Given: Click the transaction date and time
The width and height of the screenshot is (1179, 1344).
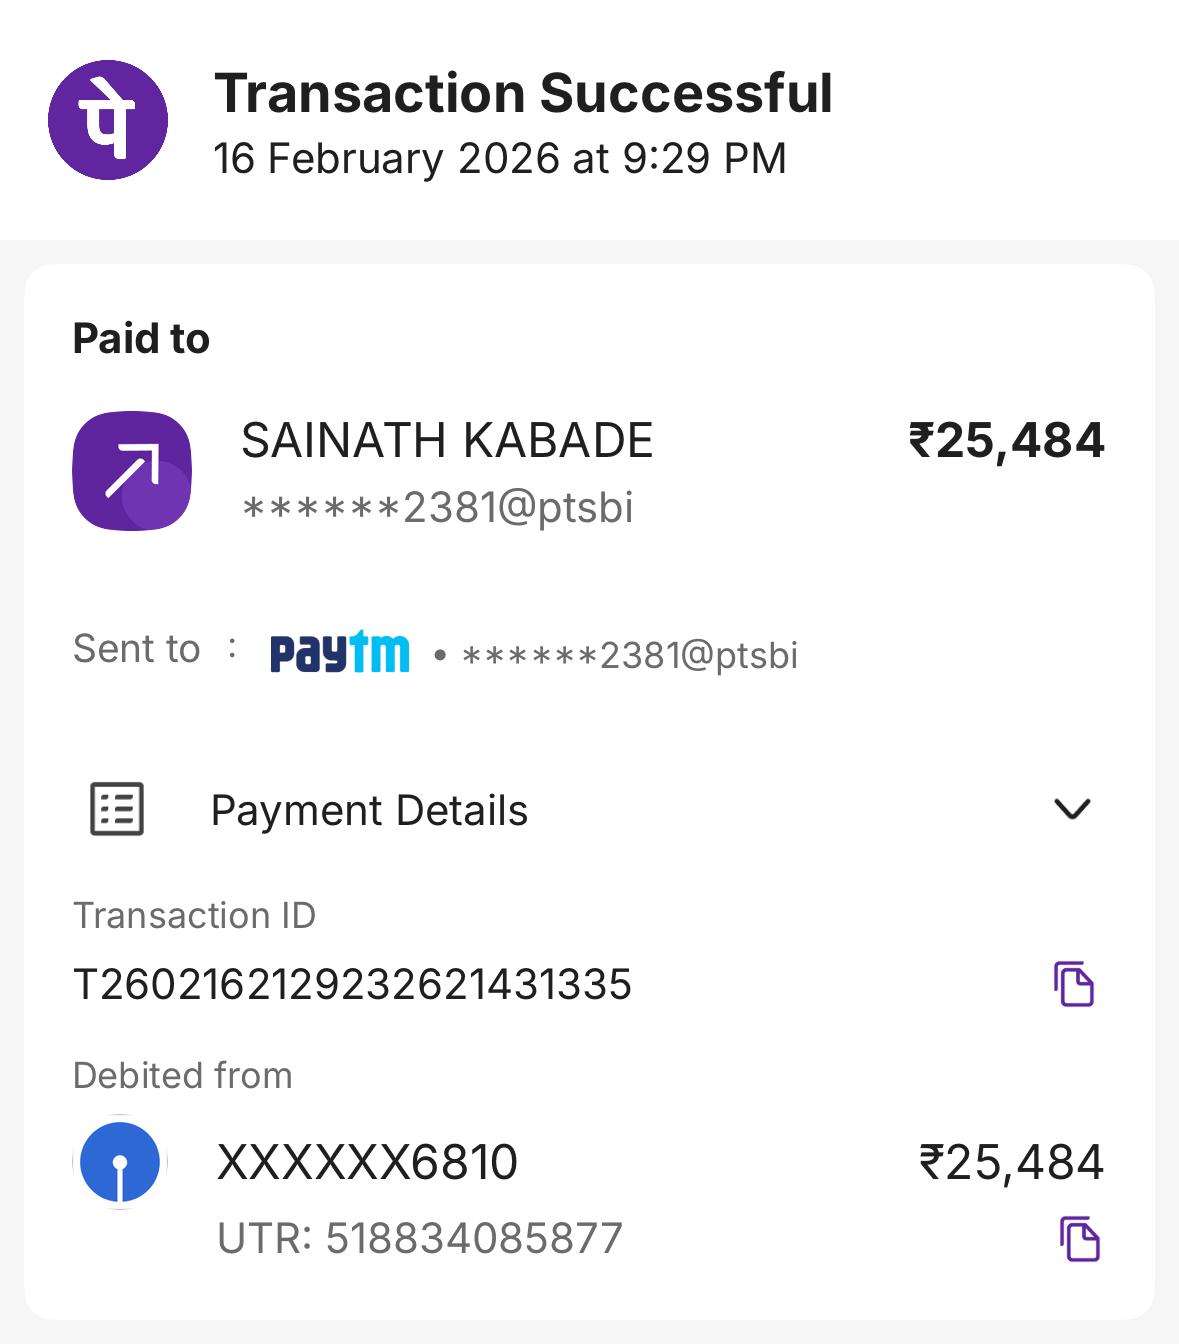Looking at the screenshot, I should tap(500, 159).
